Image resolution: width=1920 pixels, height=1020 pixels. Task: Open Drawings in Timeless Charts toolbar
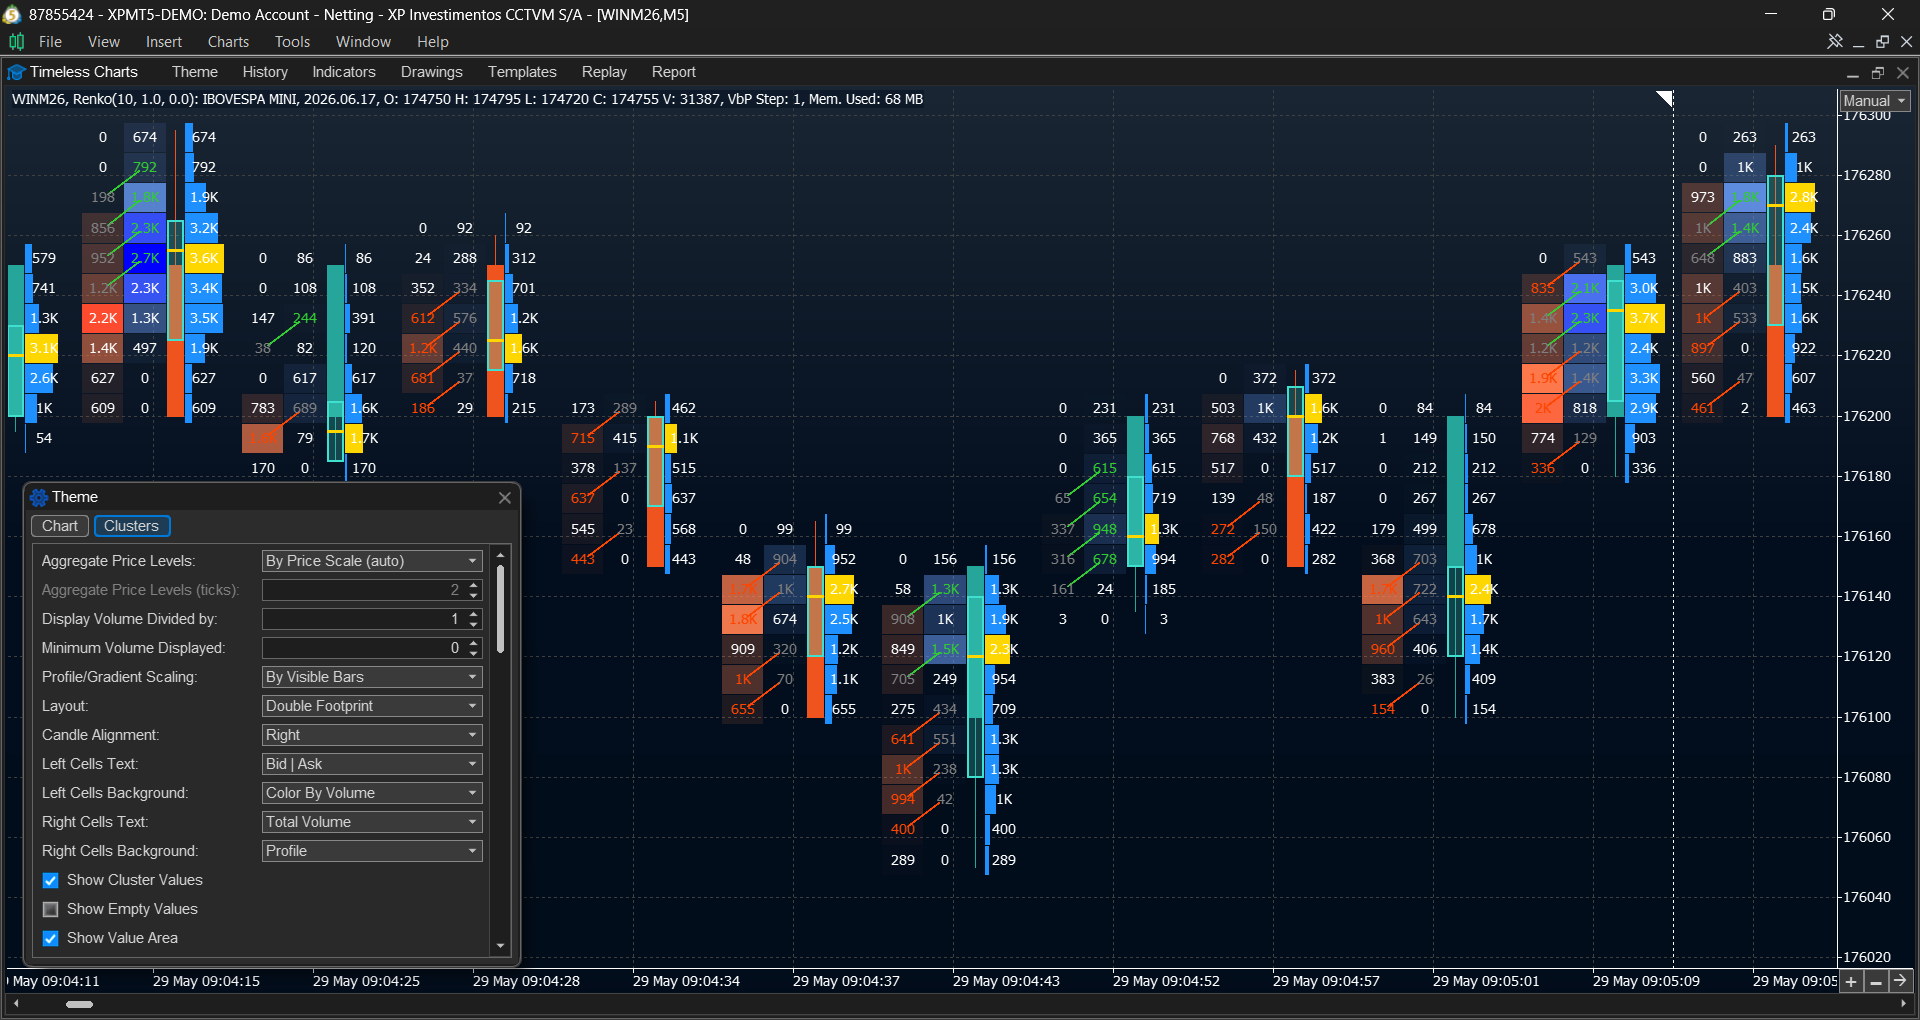pos(432,72)
